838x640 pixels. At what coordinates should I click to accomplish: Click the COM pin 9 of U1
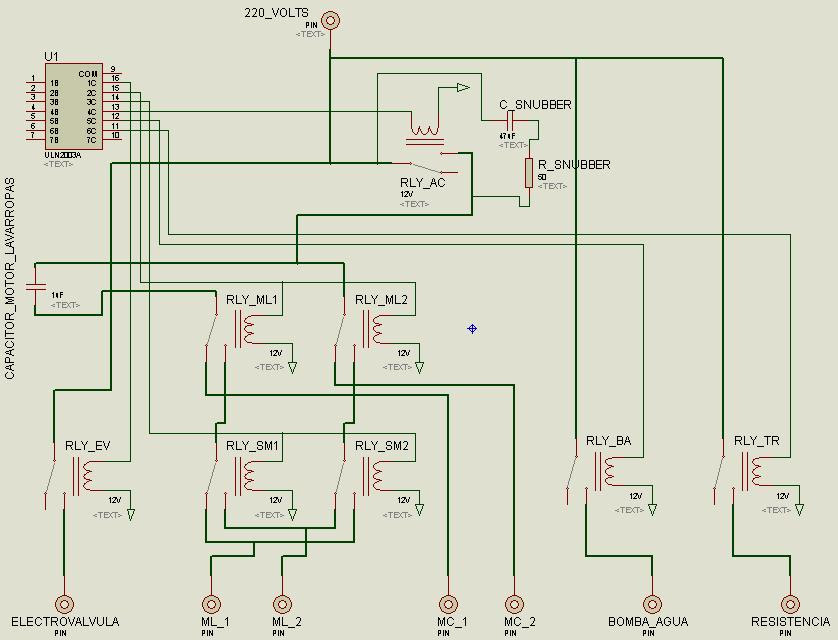(x=112, y=71)
